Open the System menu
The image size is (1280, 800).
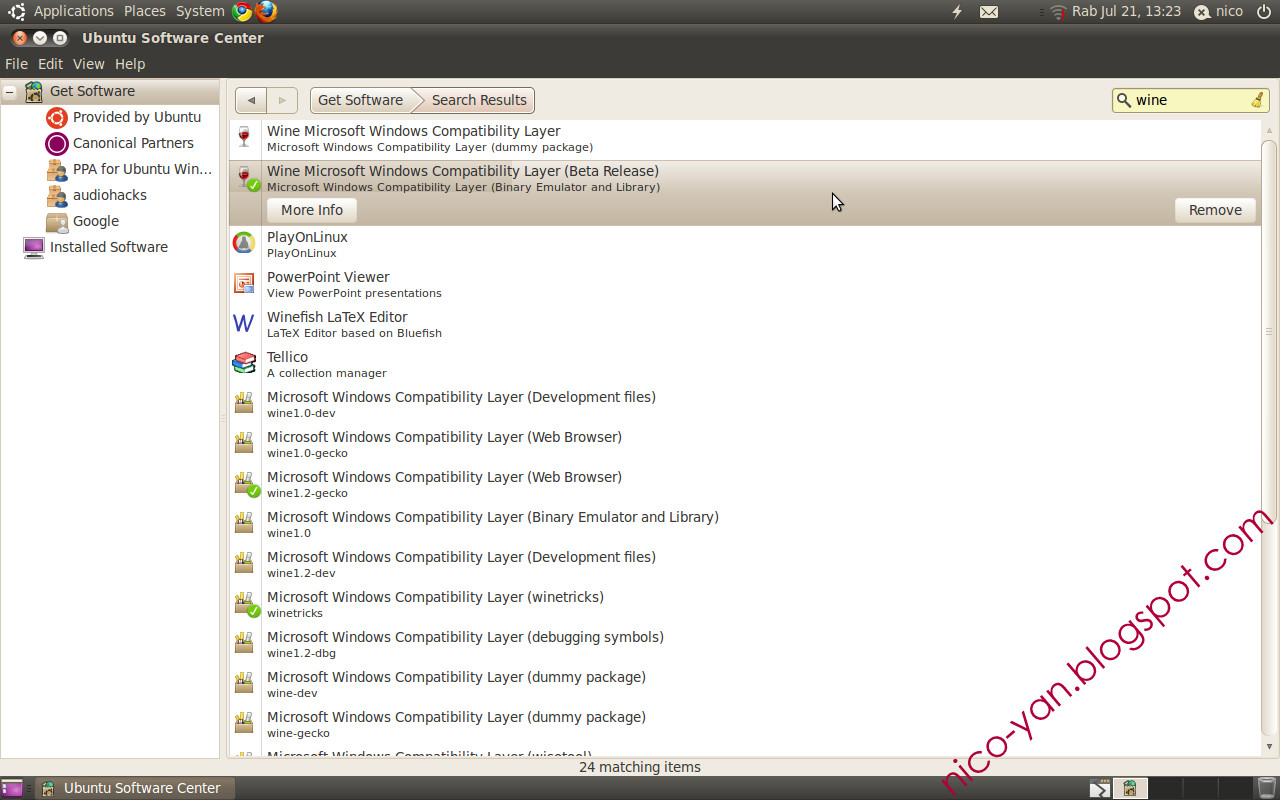(200, 11)
